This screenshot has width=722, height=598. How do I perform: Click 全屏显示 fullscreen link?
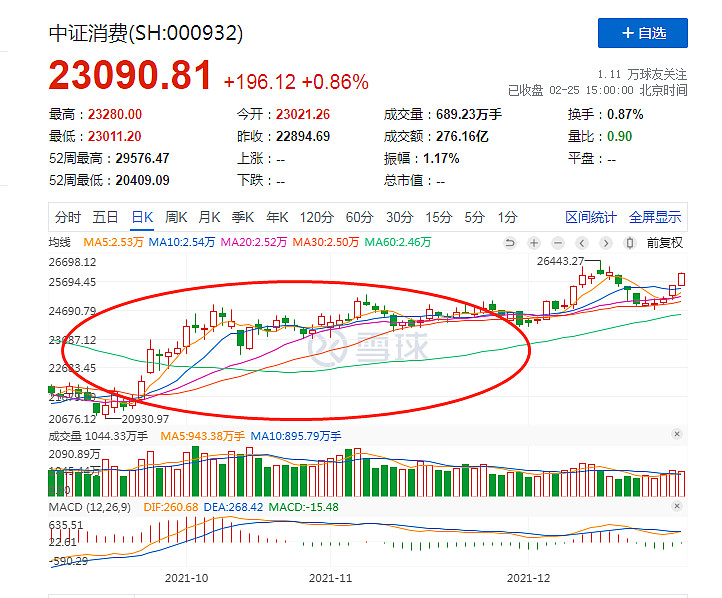[655, 217]
